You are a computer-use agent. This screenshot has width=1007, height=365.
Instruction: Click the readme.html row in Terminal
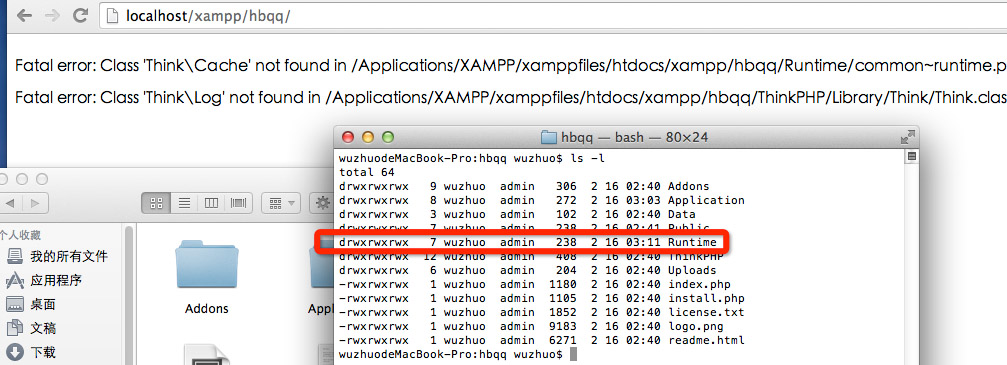coord(541,340)
